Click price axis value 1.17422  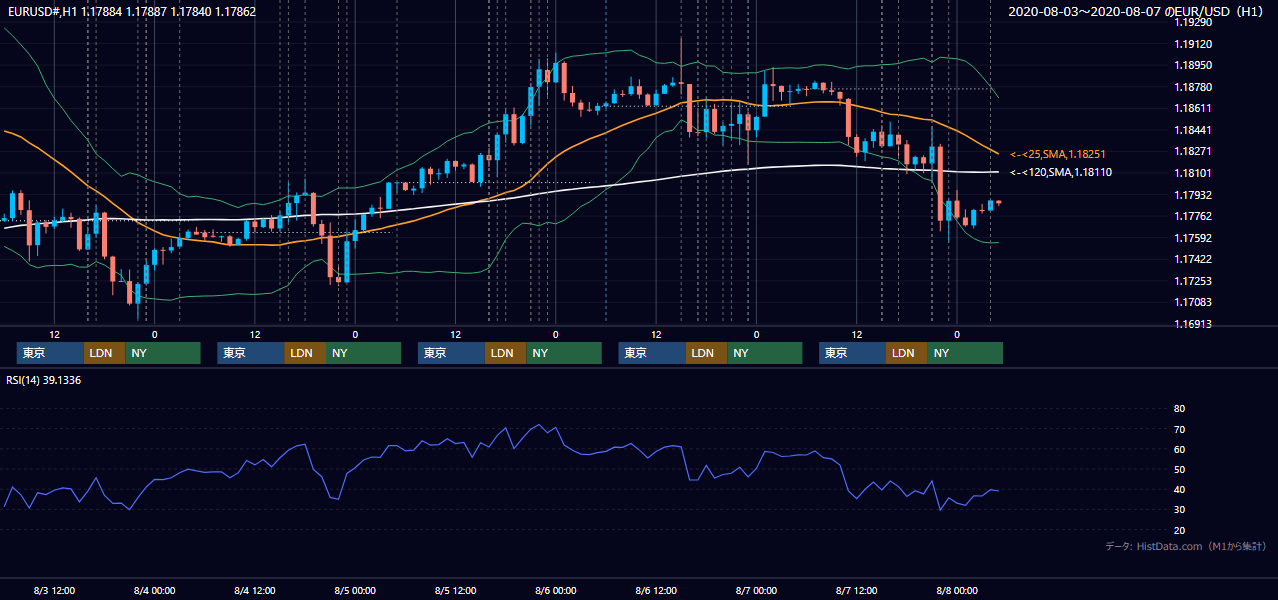click(x=1193, y=259)
